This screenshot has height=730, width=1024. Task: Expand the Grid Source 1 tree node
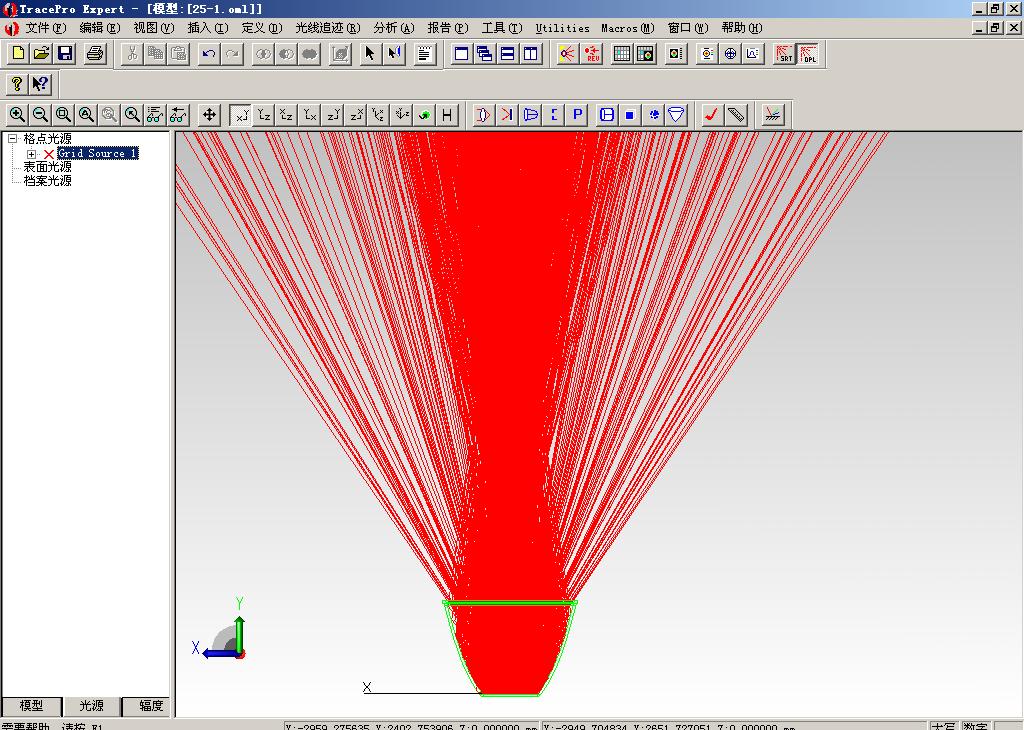pos(32,154)
